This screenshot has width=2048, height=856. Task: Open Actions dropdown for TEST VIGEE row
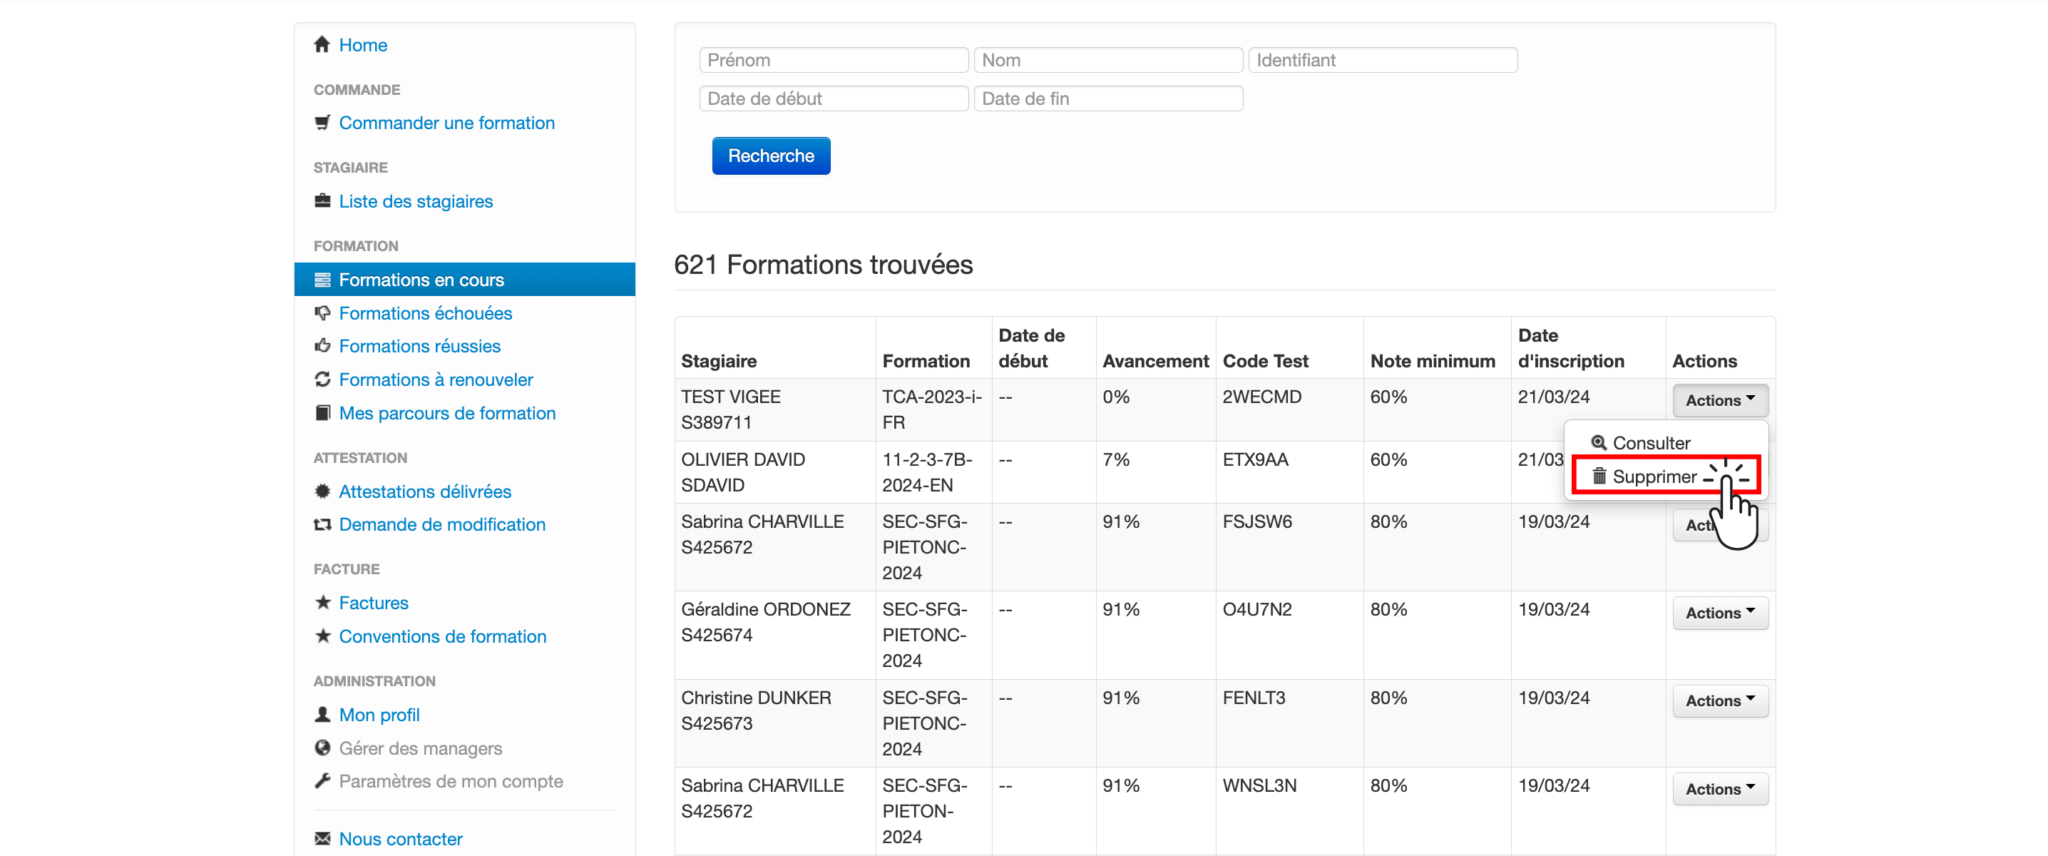pyautogui.click(x=1719, y=400)
